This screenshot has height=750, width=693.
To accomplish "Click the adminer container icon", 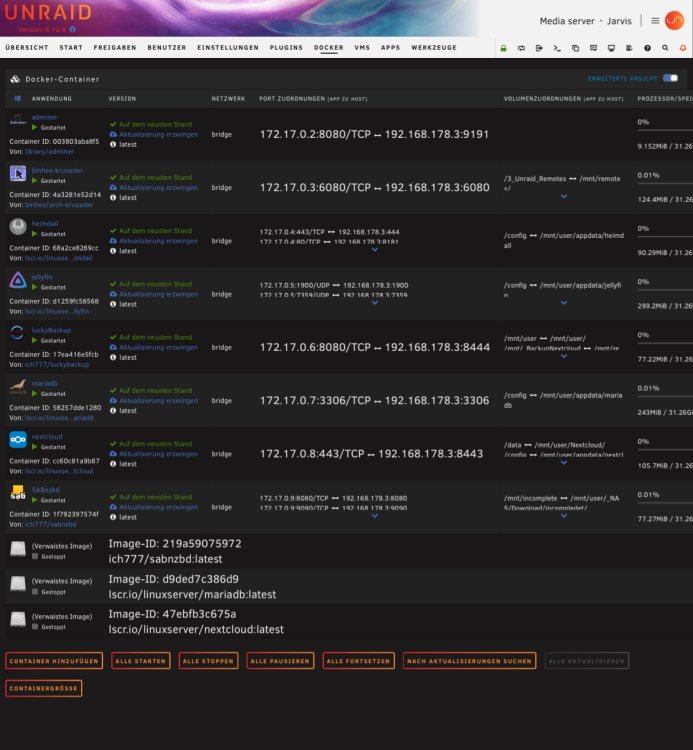I will coord(18,121).
